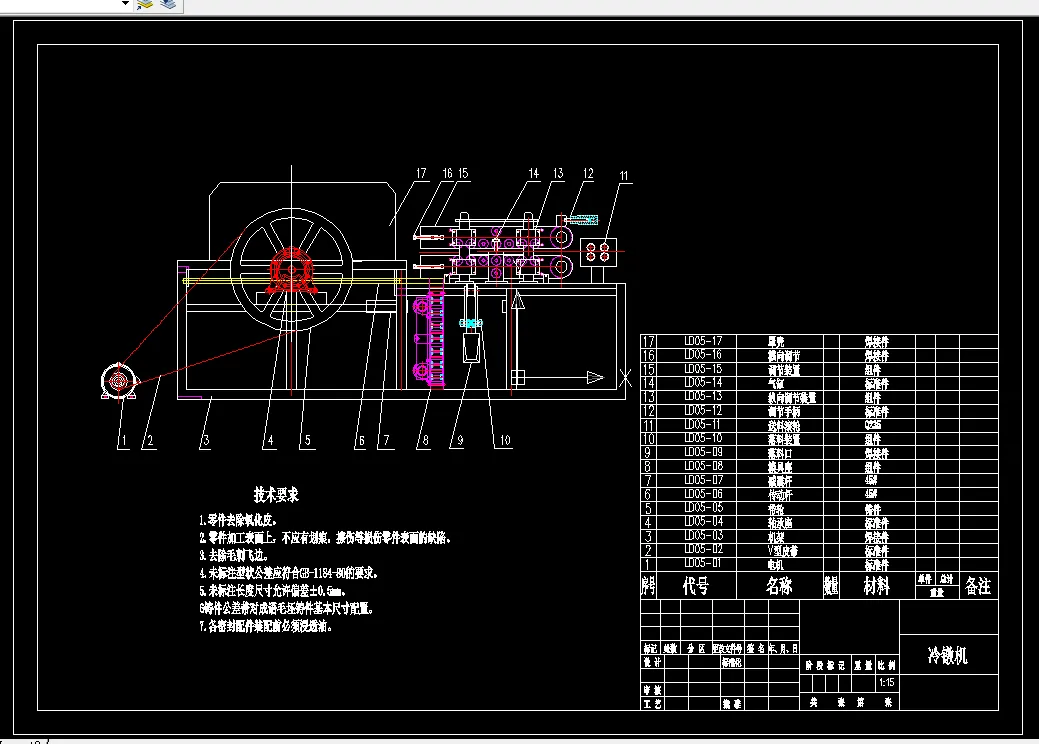Click the 名称 column header in the parts list
Viewport: 1039px width, 744px height.
(x=779, y=586)
